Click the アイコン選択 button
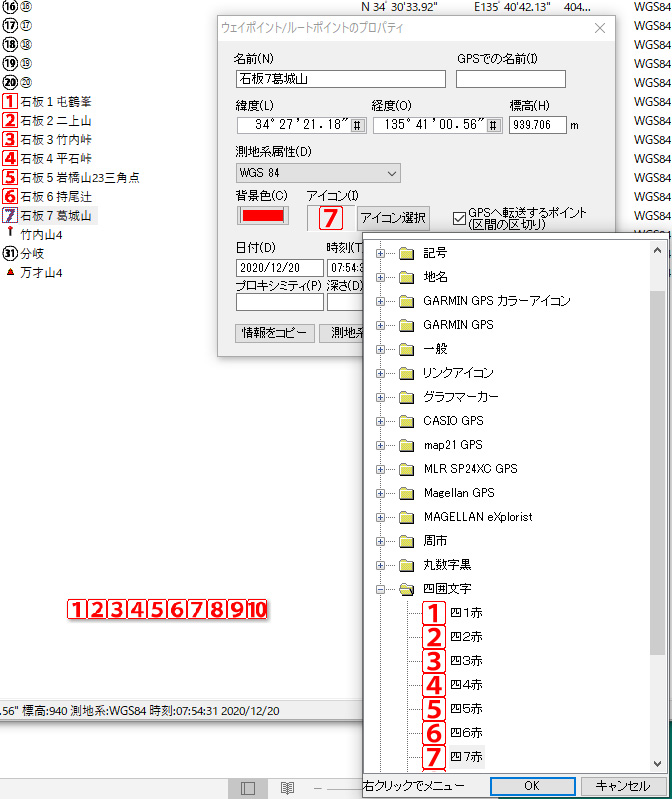The width and height of the screenshot is (672, 799). click(x=394, y=217)
